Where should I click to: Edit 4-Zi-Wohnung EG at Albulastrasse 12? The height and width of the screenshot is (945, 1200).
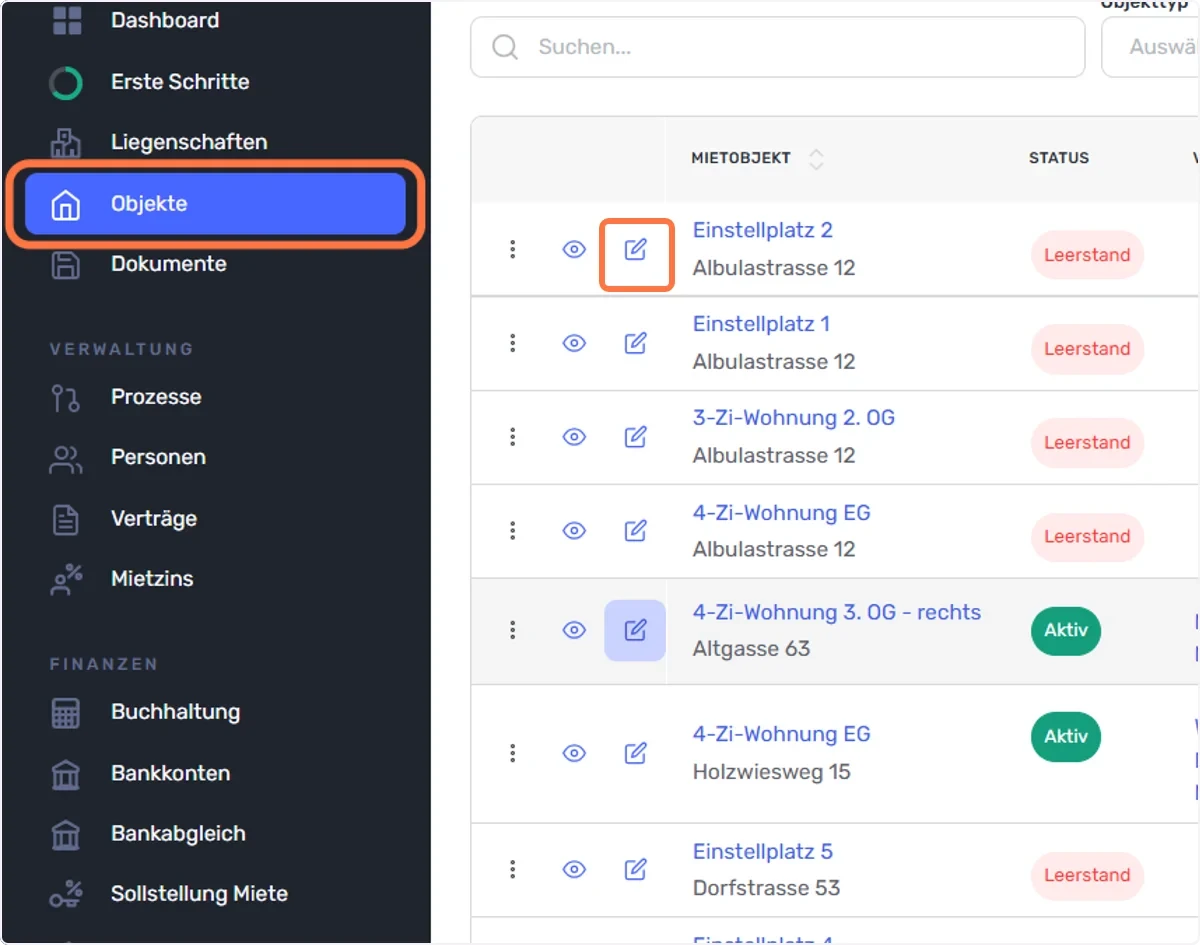pyautogui.click(x=635, y=531)
